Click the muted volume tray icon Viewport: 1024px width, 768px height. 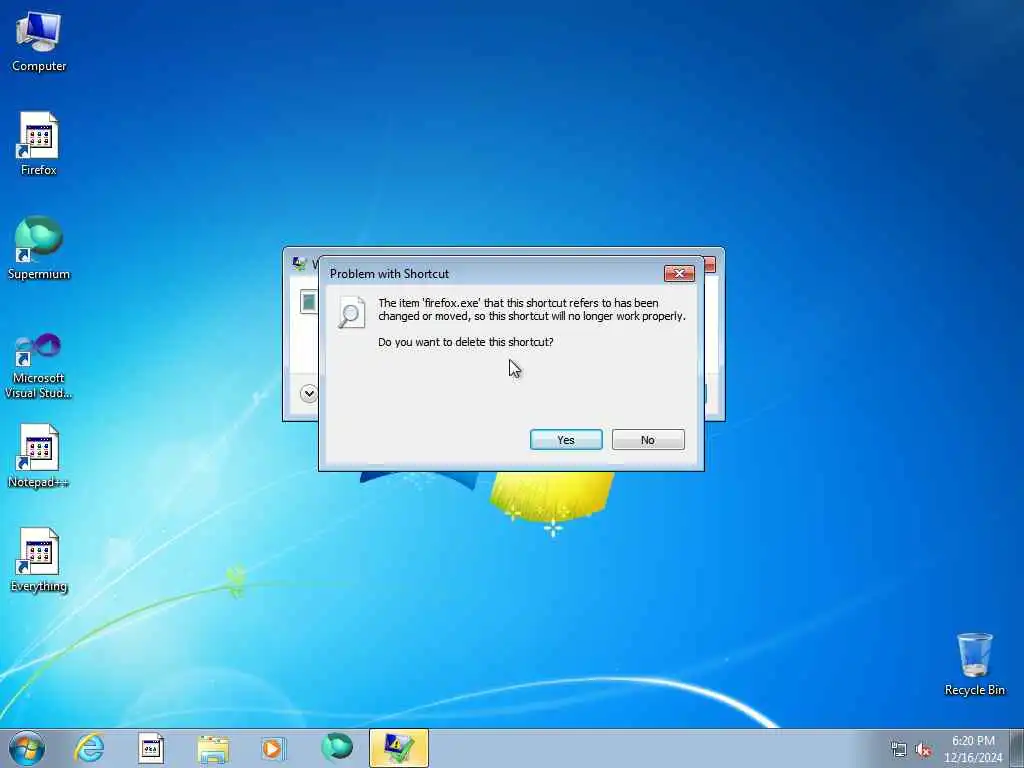(923, 750)
